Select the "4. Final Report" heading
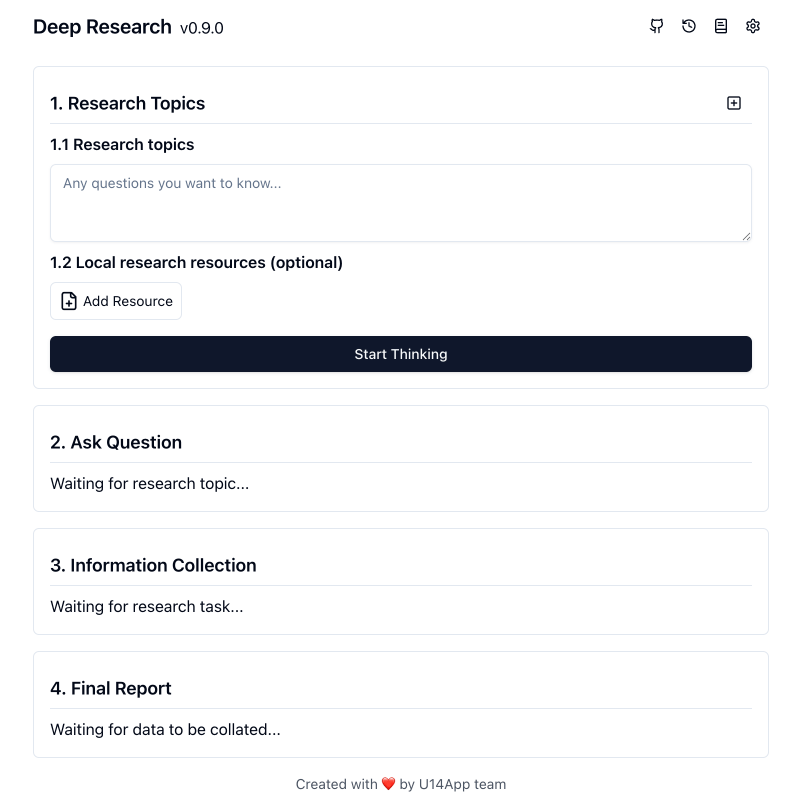The image size is (800, 800). pyautogui.click(x=111, y=688)
